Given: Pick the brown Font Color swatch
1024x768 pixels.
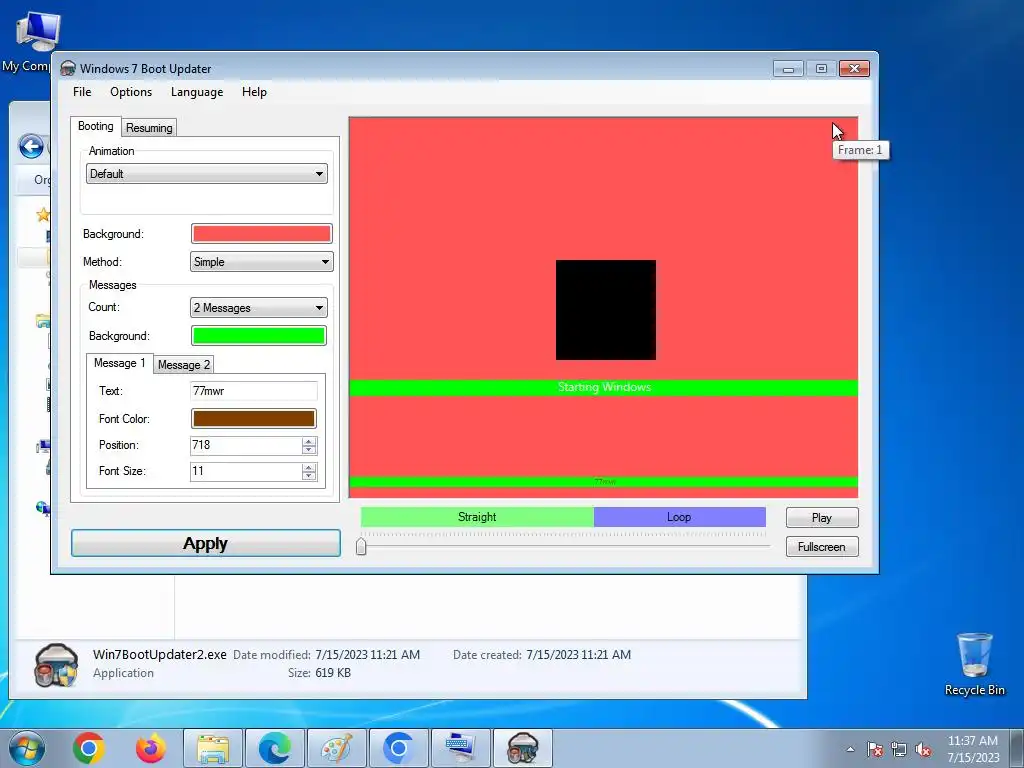Looking at the screenshot, I should click(x=253, y=419).
